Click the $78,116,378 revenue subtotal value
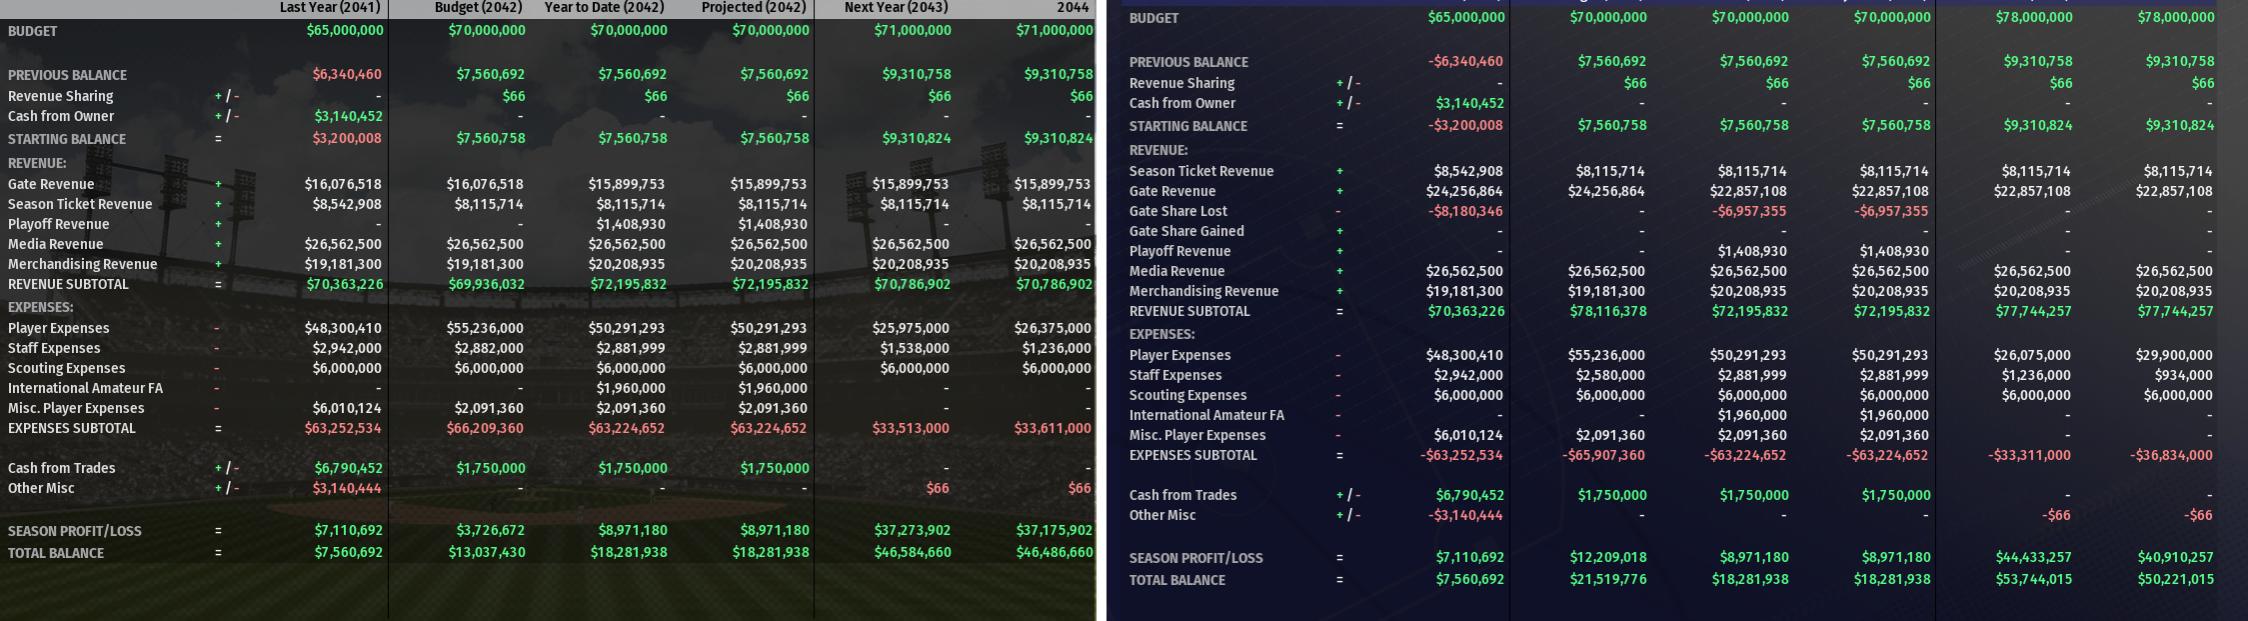 pyautogui.click(x=1608, y=311)
